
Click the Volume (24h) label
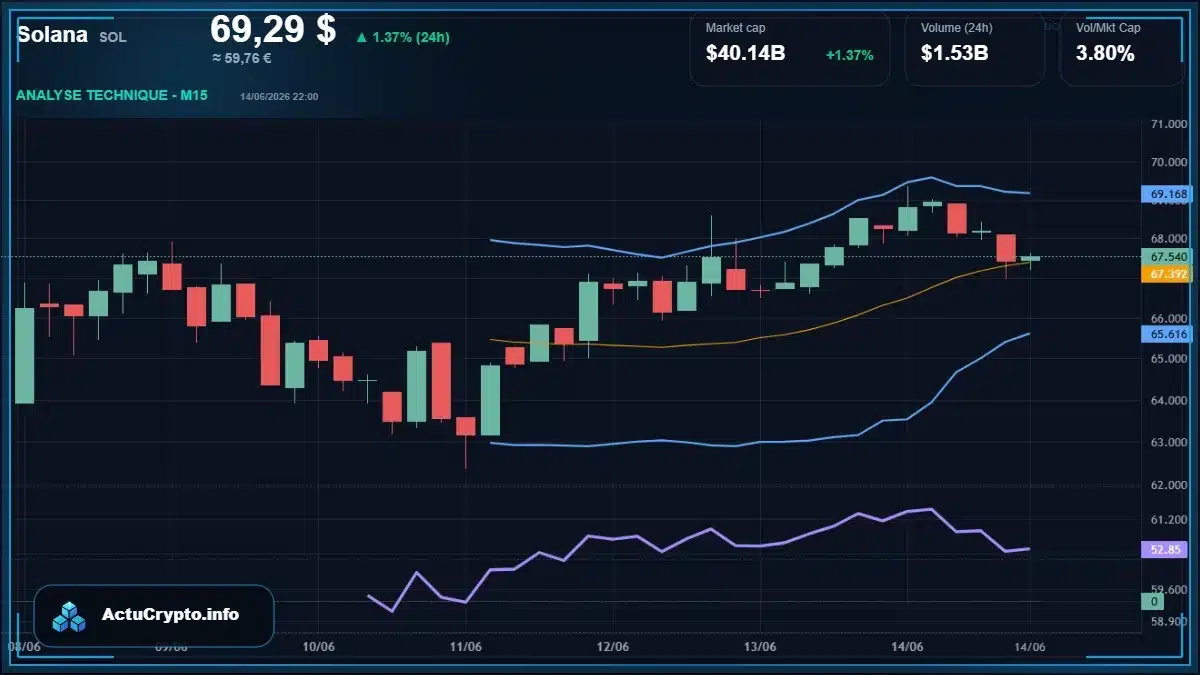(x=955, y=28)
